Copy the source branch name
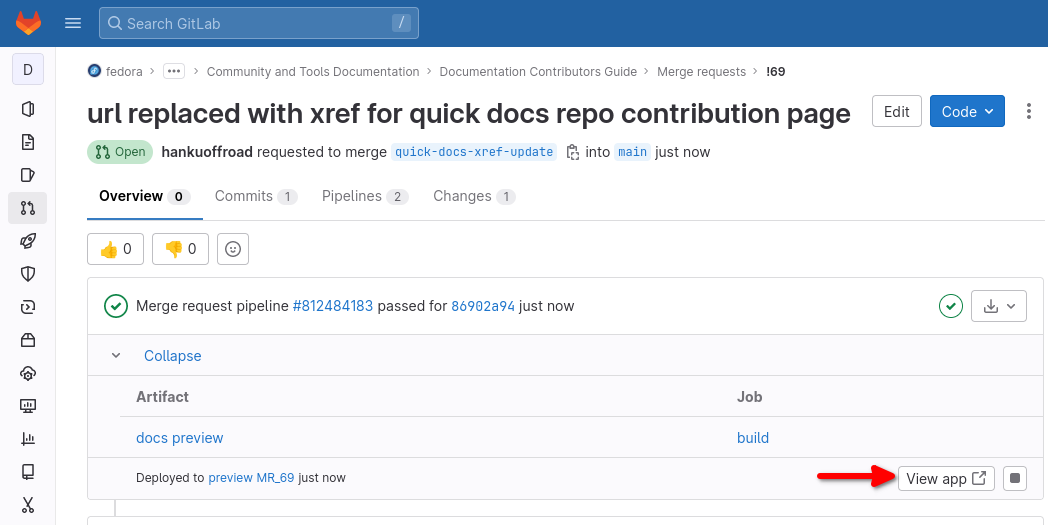Screen dimensions: 1048x525 coord(572,152)
